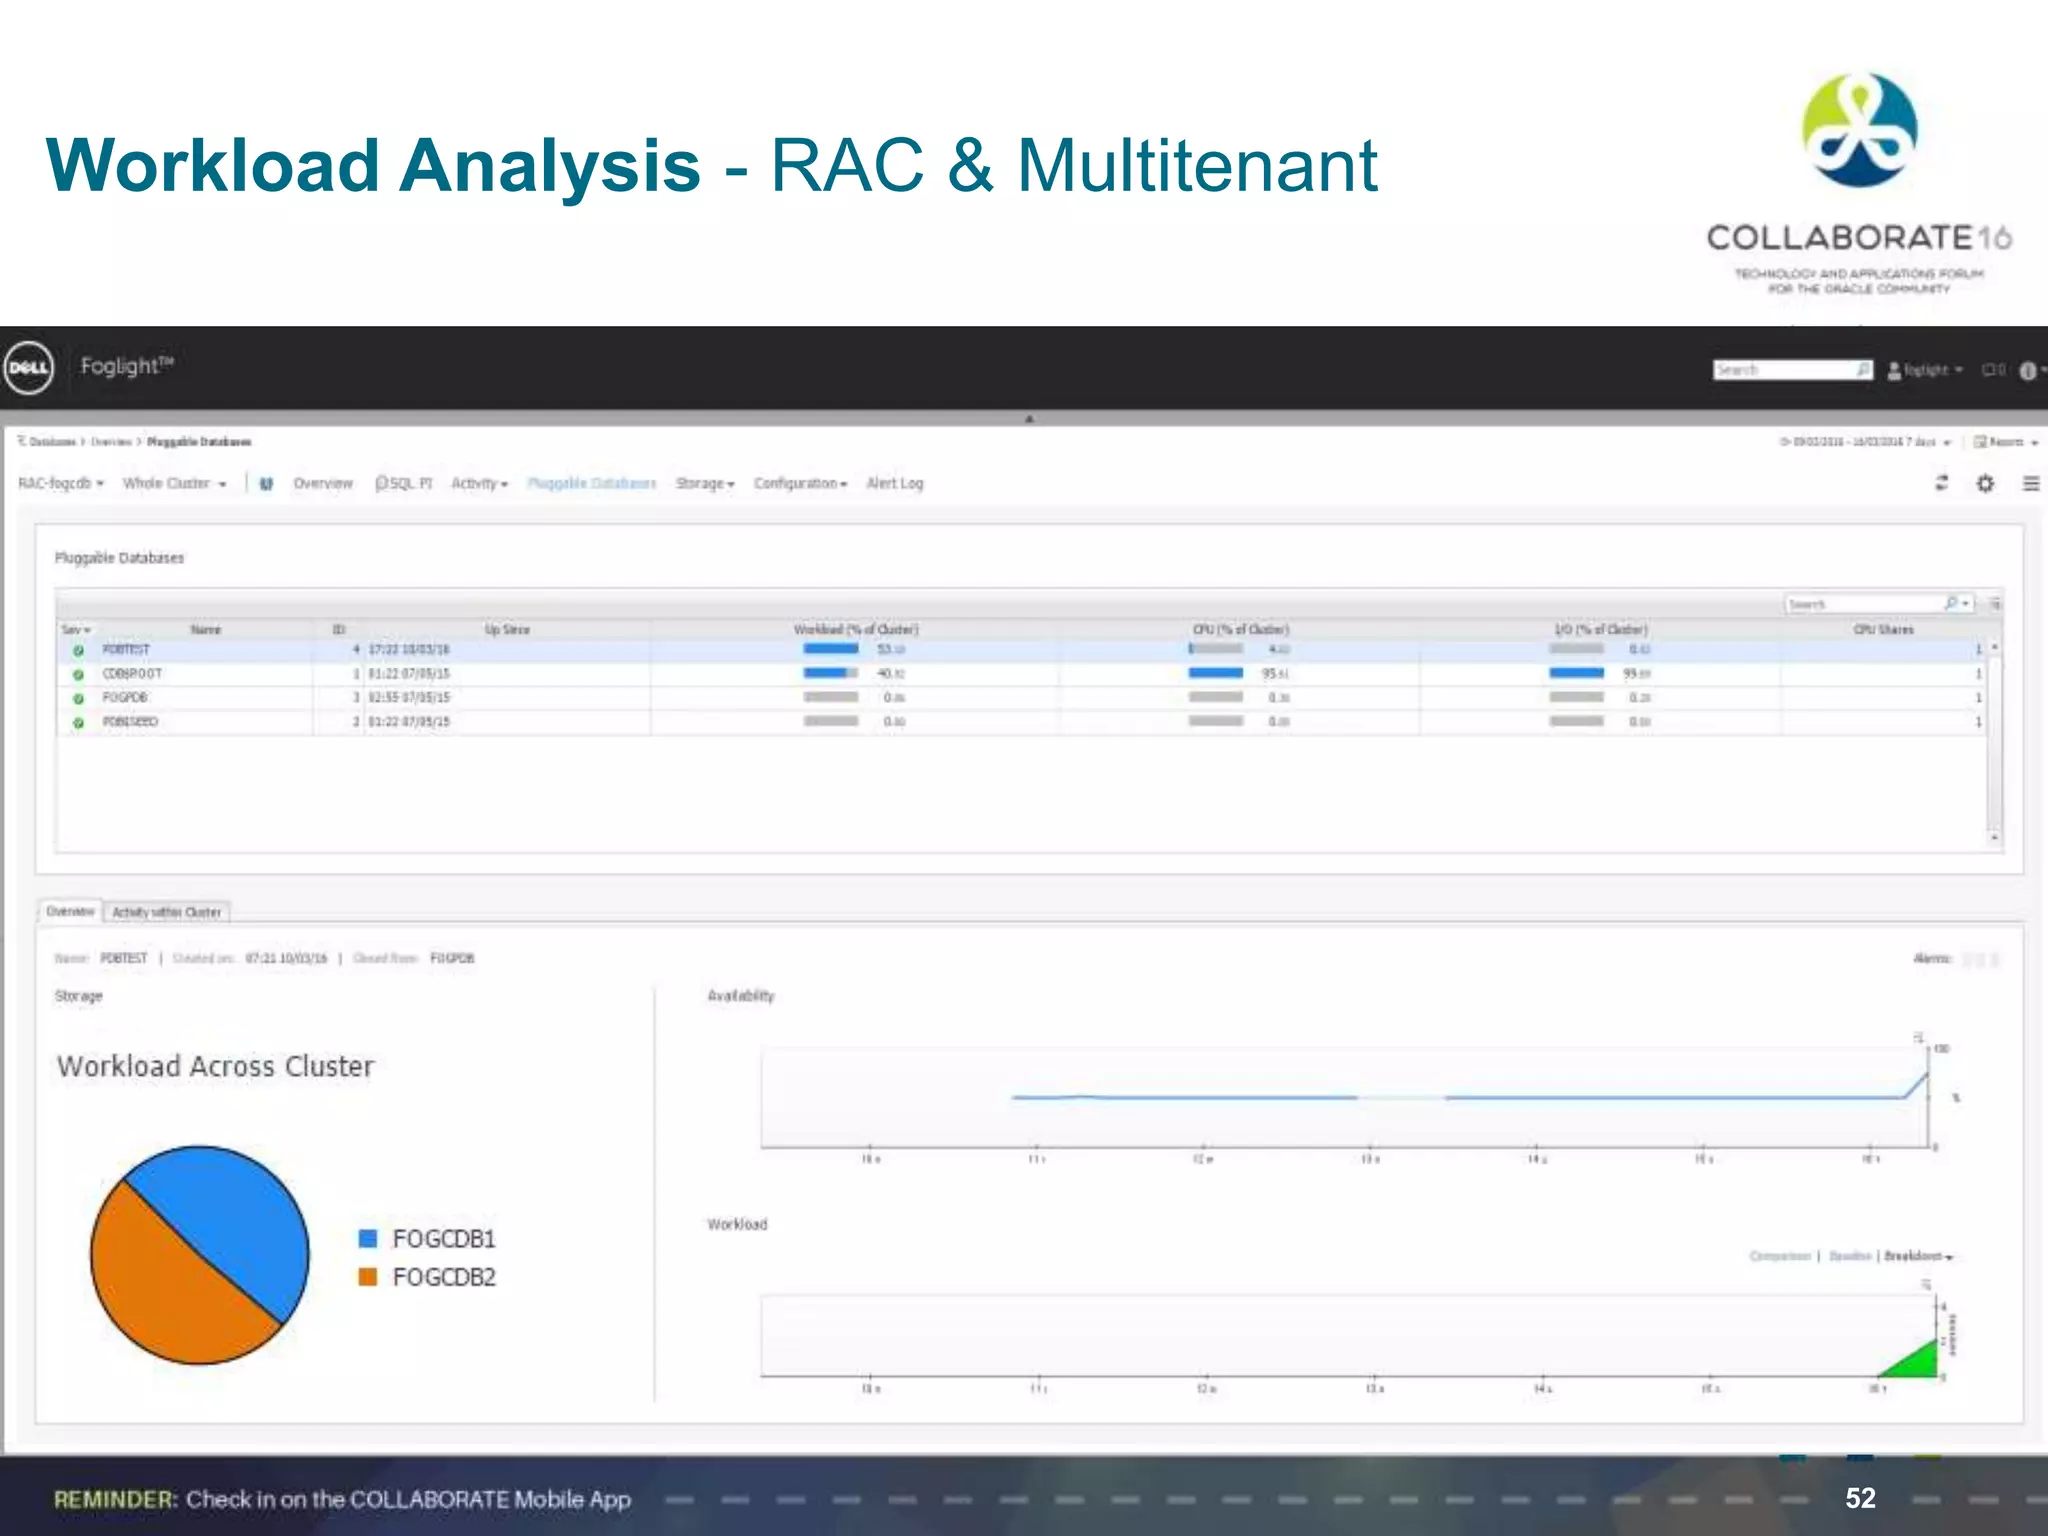This screenshot has width=2048, height=1536.
Task: Open the RAC-fogcdb instance dropdown
Action: coord(61,484)
